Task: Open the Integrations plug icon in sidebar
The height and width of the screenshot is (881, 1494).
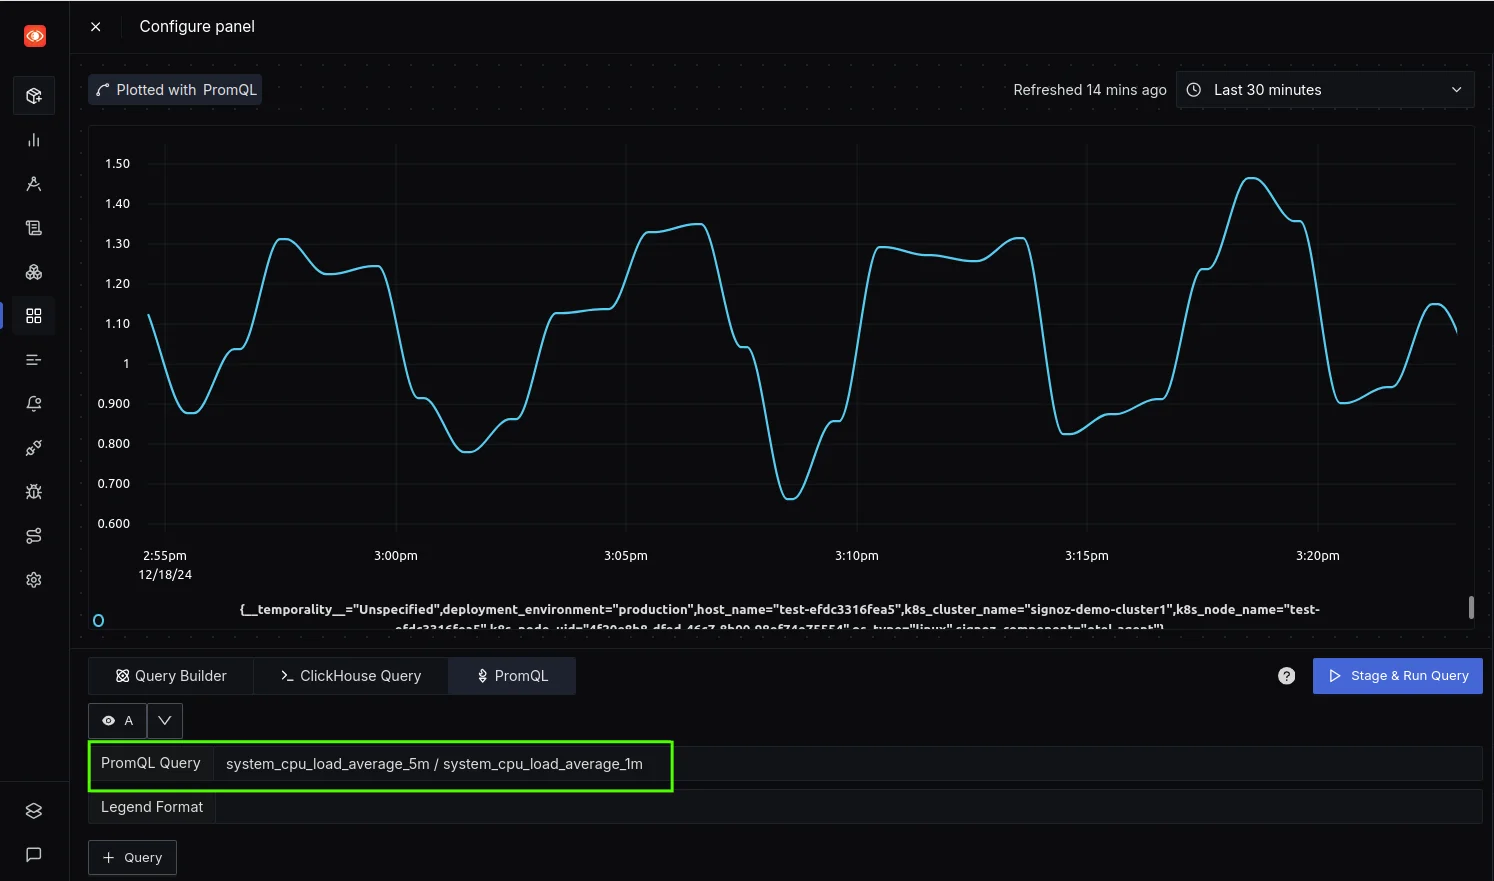Action: click(33, 447)
